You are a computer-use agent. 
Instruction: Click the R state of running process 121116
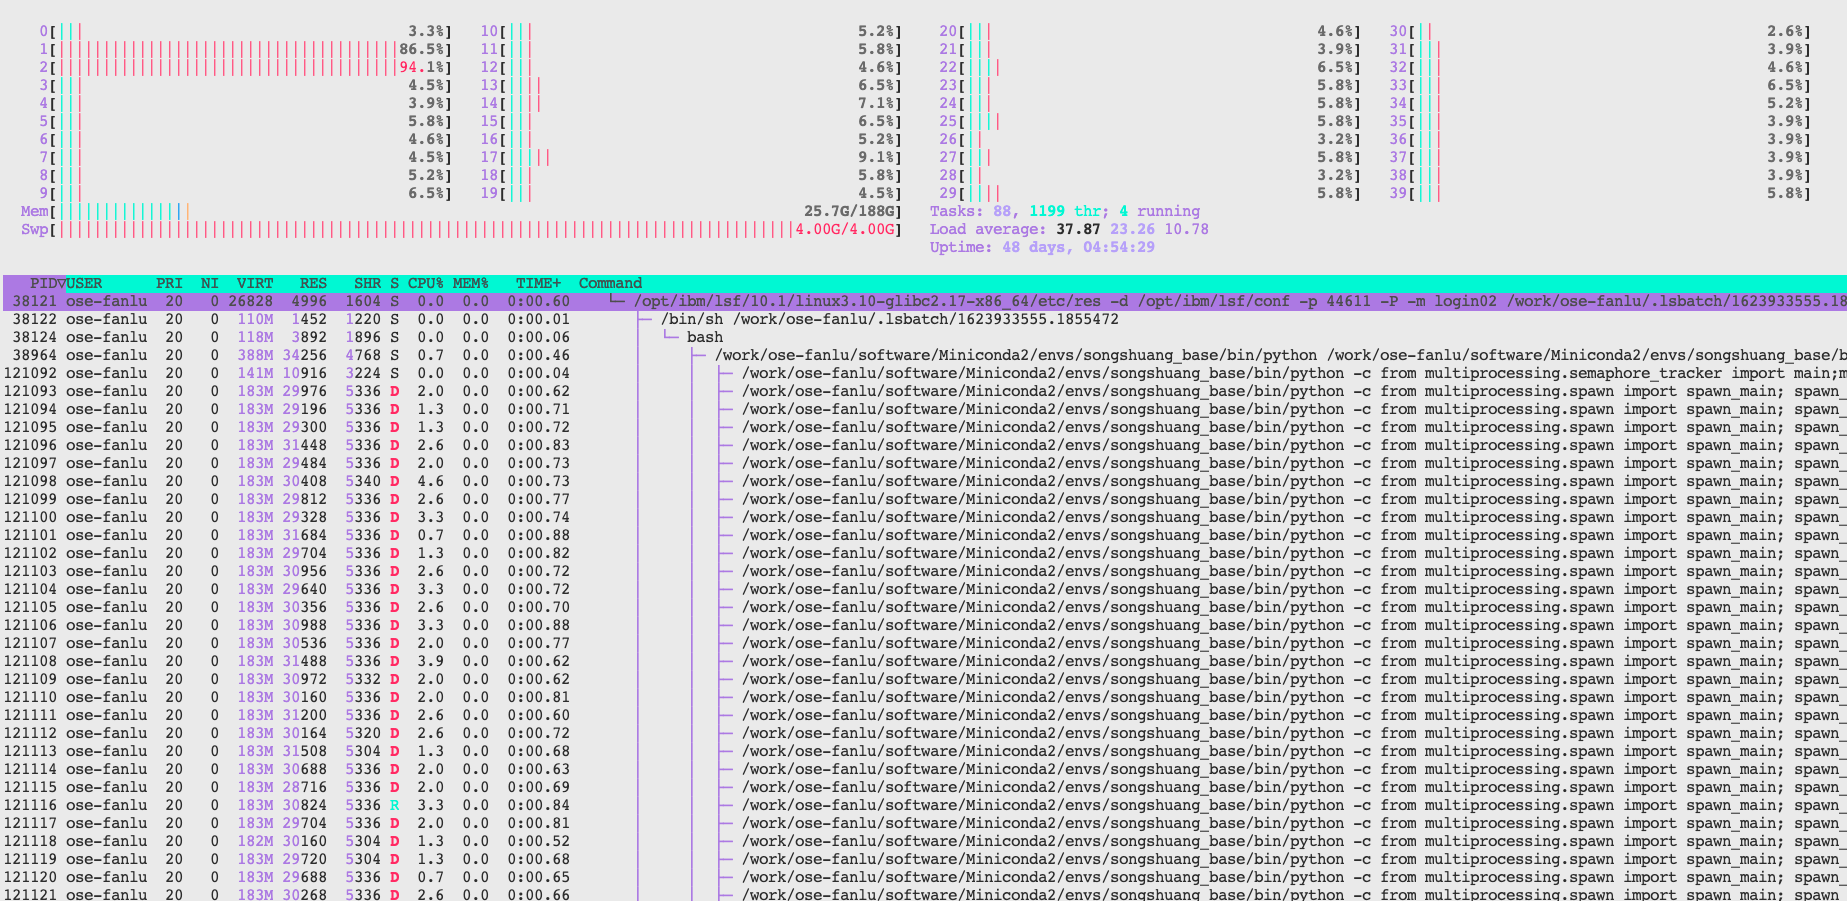397,805
